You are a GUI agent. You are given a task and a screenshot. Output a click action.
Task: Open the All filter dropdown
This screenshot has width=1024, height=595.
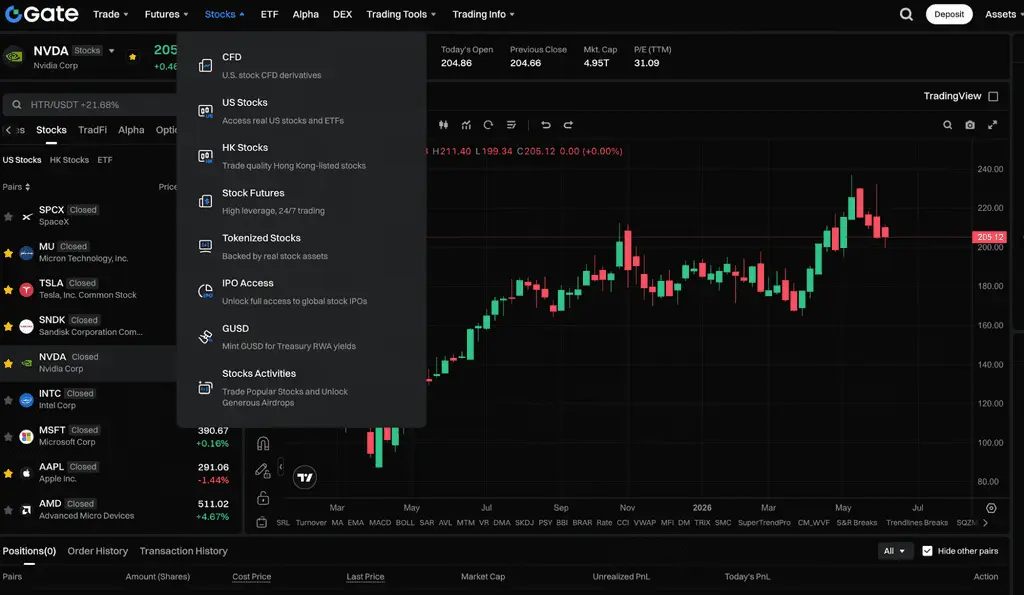pyautogui.click(x=894, y=551)
